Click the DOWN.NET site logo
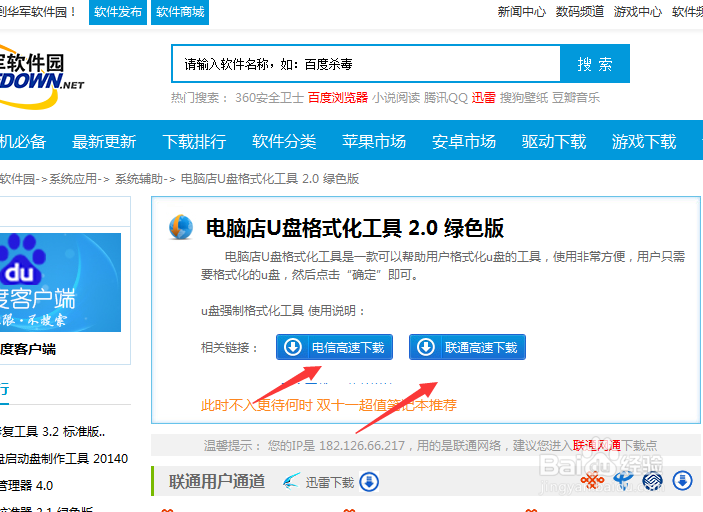Screen dimensions: 703x512 42,76
